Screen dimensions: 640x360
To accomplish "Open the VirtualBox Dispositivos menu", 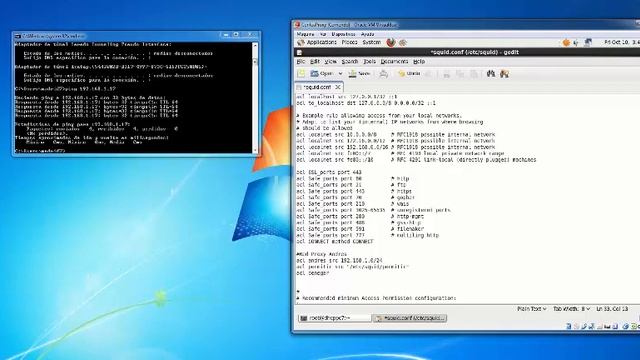I will click(x=343, y=34).
